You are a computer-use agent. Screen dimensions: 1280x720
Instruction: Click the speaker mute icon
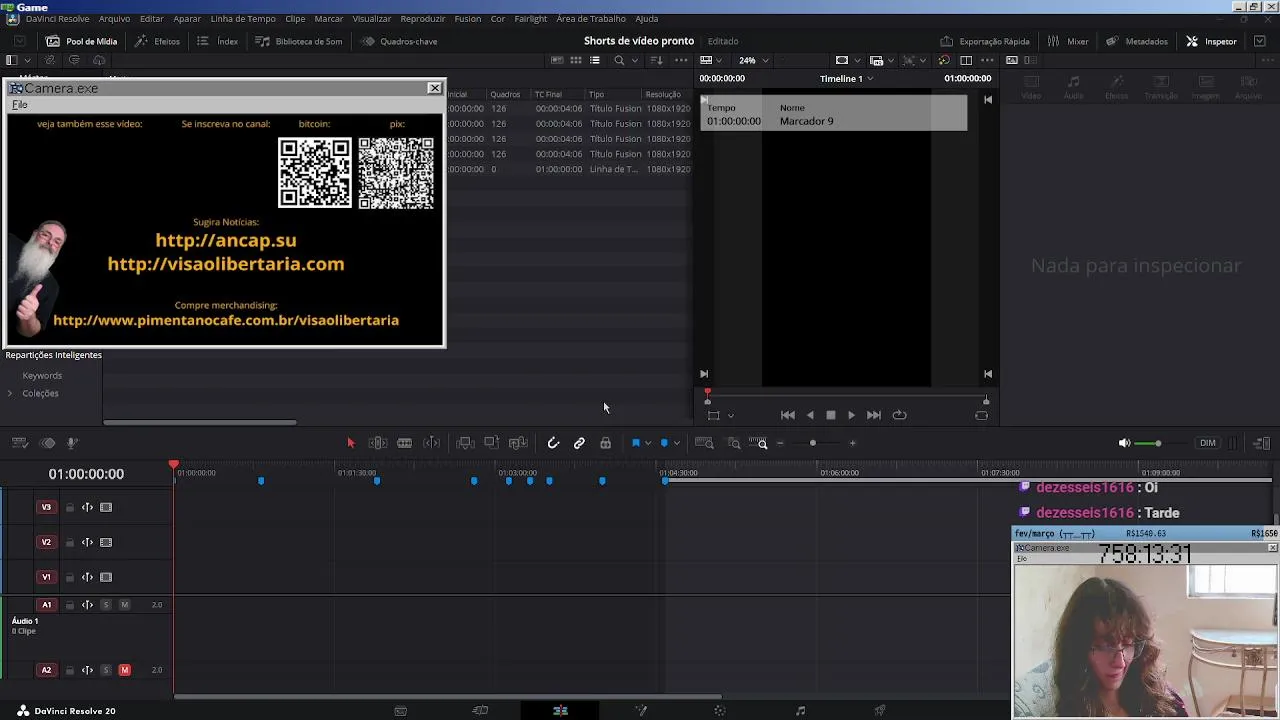(x=1124, y=443)
